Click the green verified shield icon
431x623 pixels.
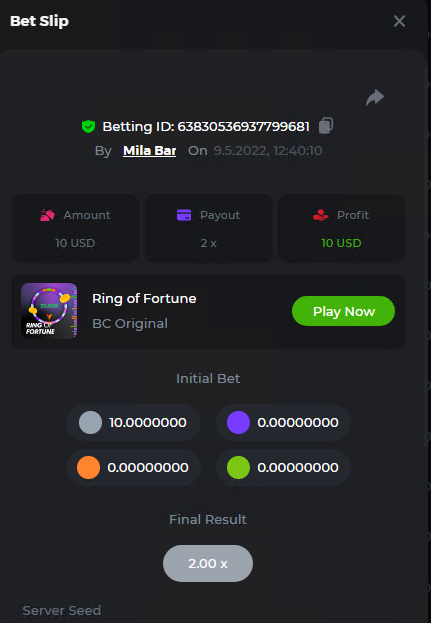88,126
